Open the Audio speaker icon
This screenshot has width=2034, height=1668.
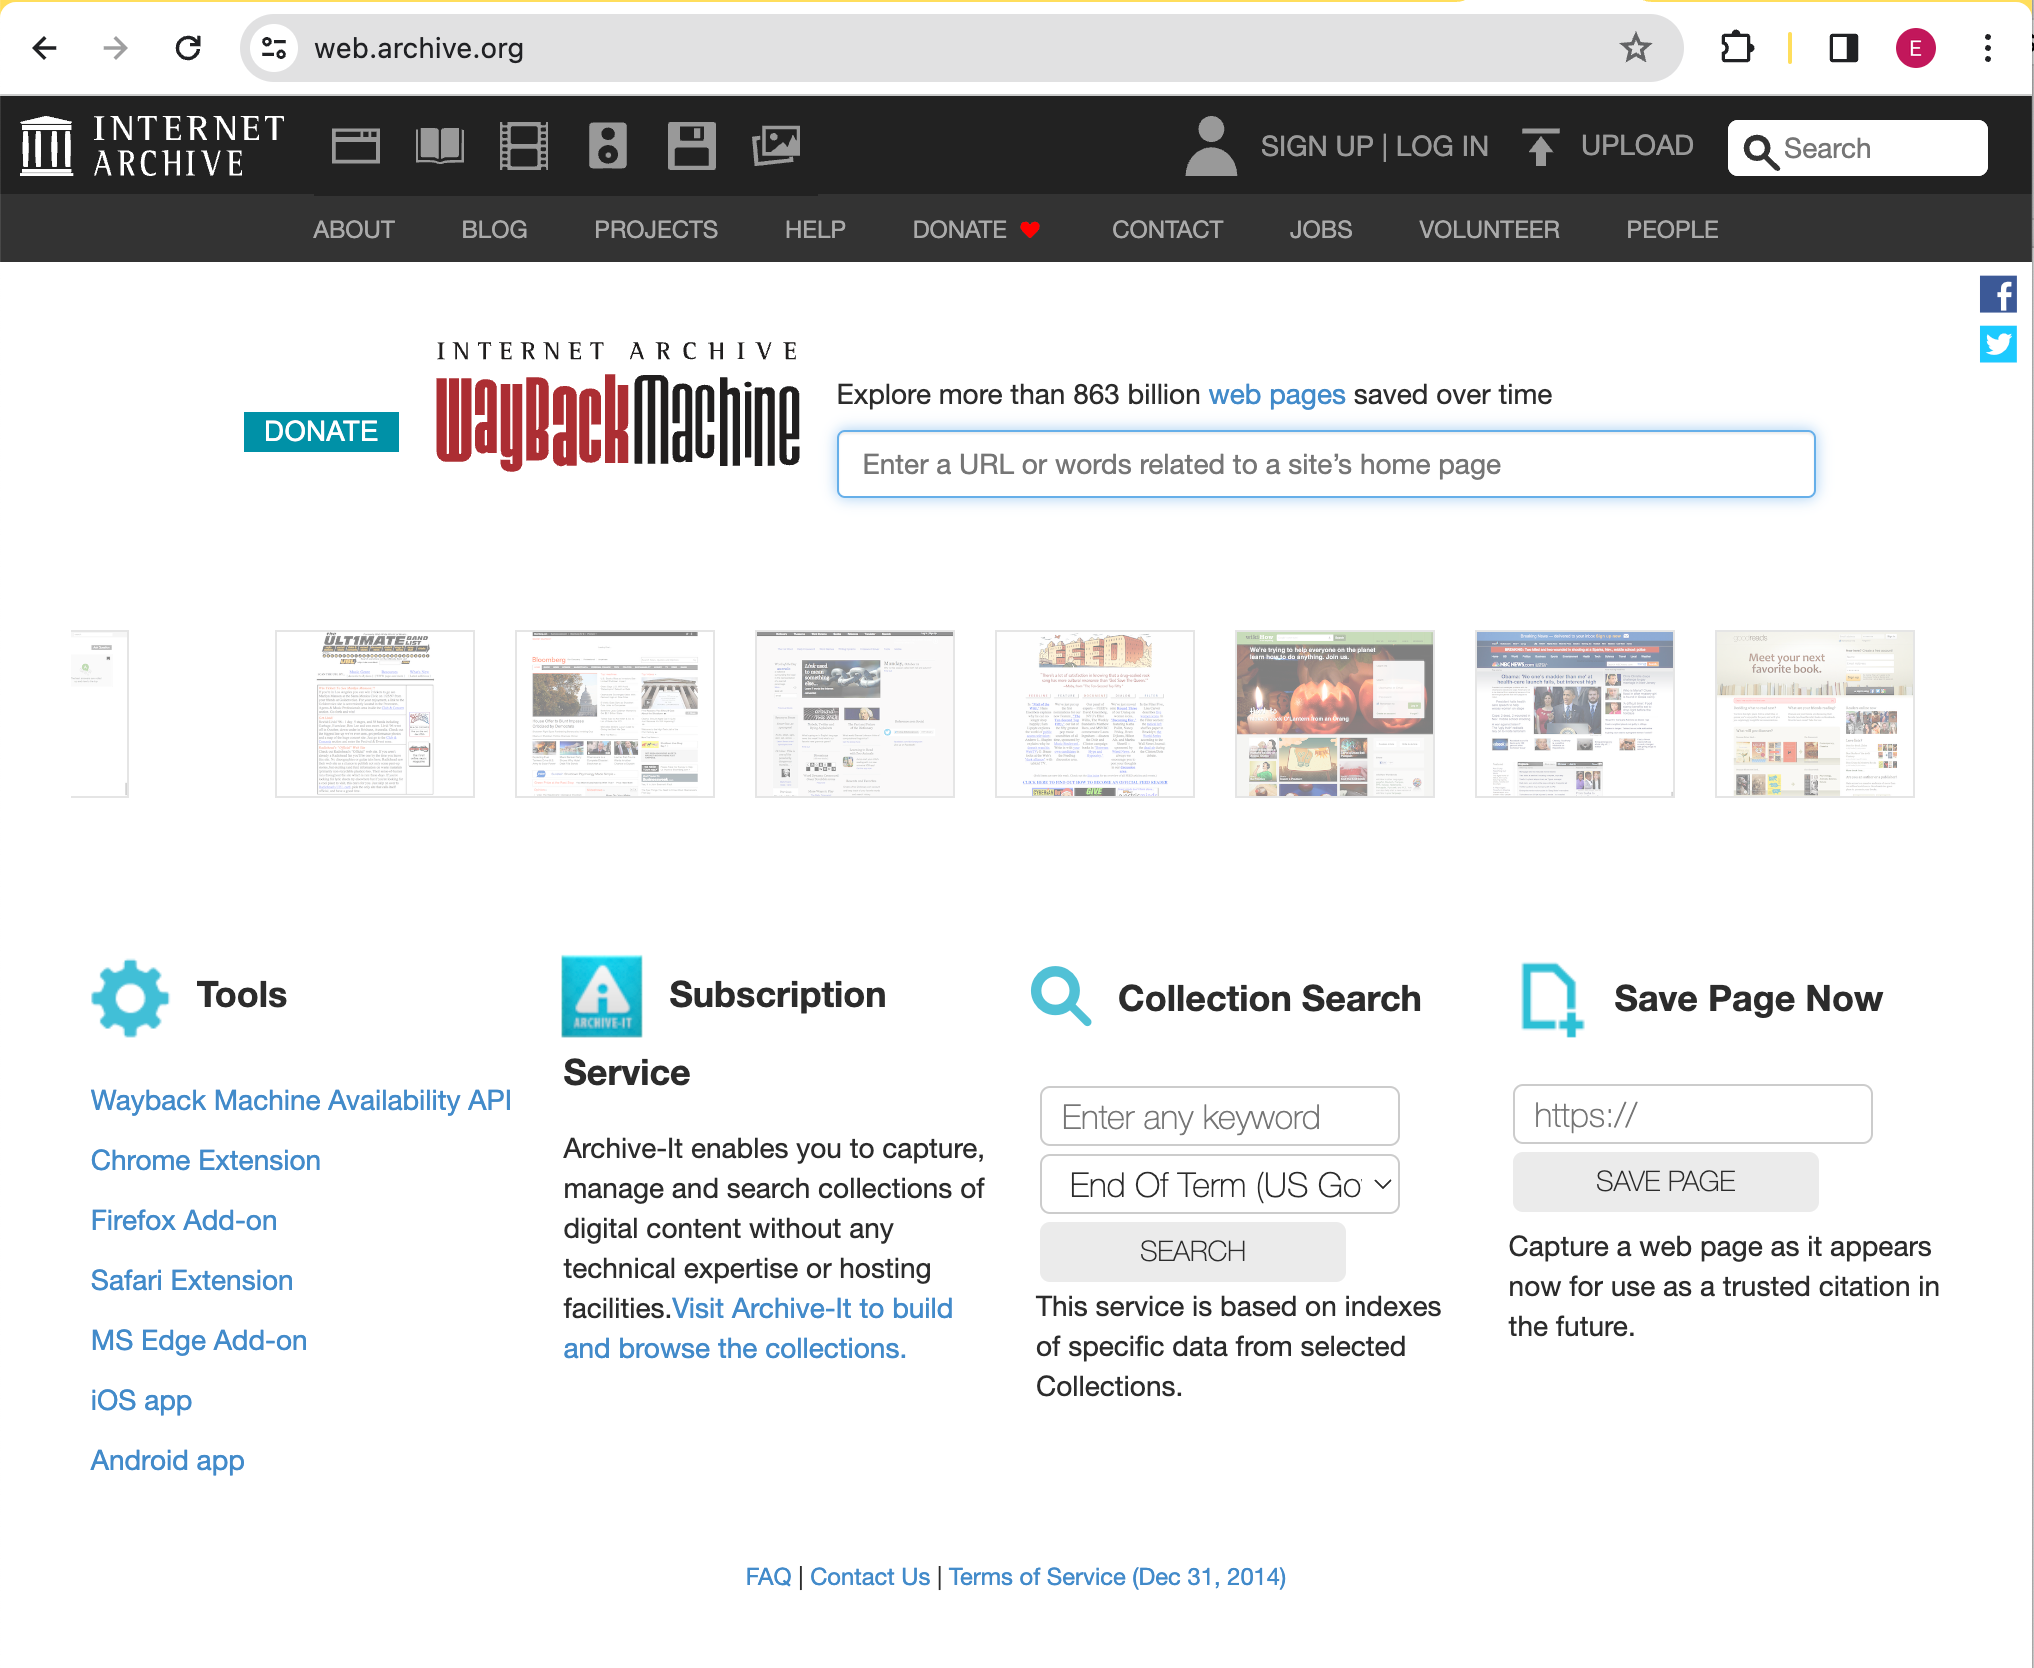point(607,147)
